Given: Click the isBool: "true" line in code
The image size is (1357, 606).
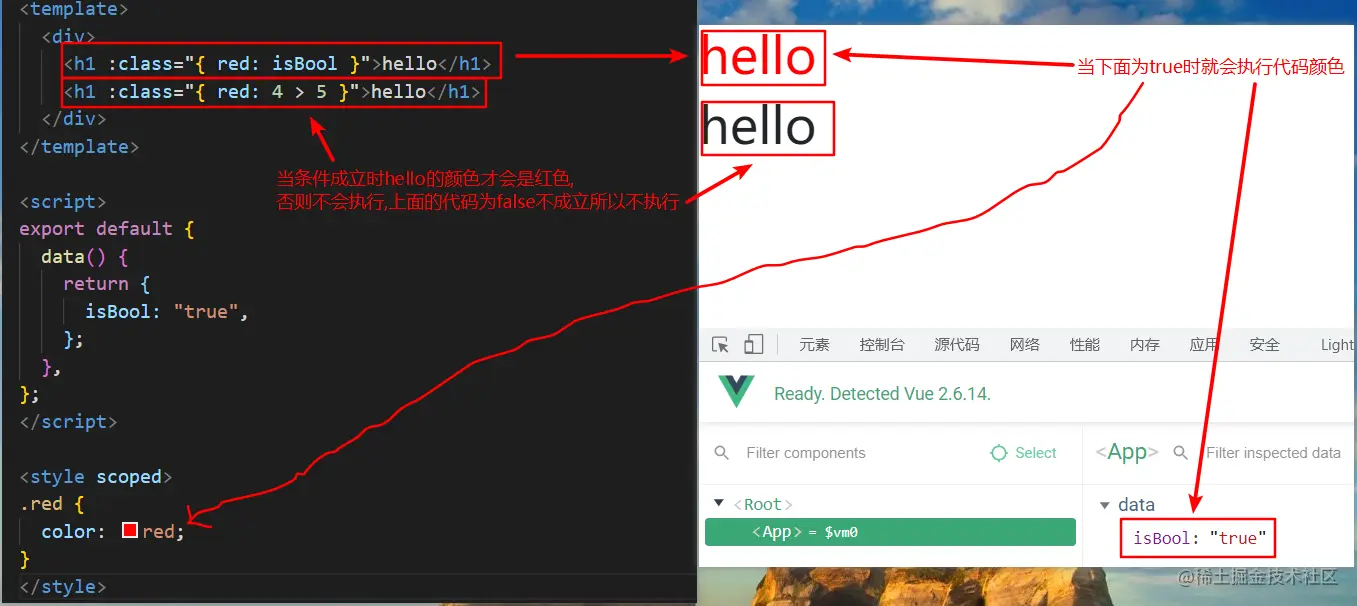Looking at the screenshot, I should click(166, 311).
